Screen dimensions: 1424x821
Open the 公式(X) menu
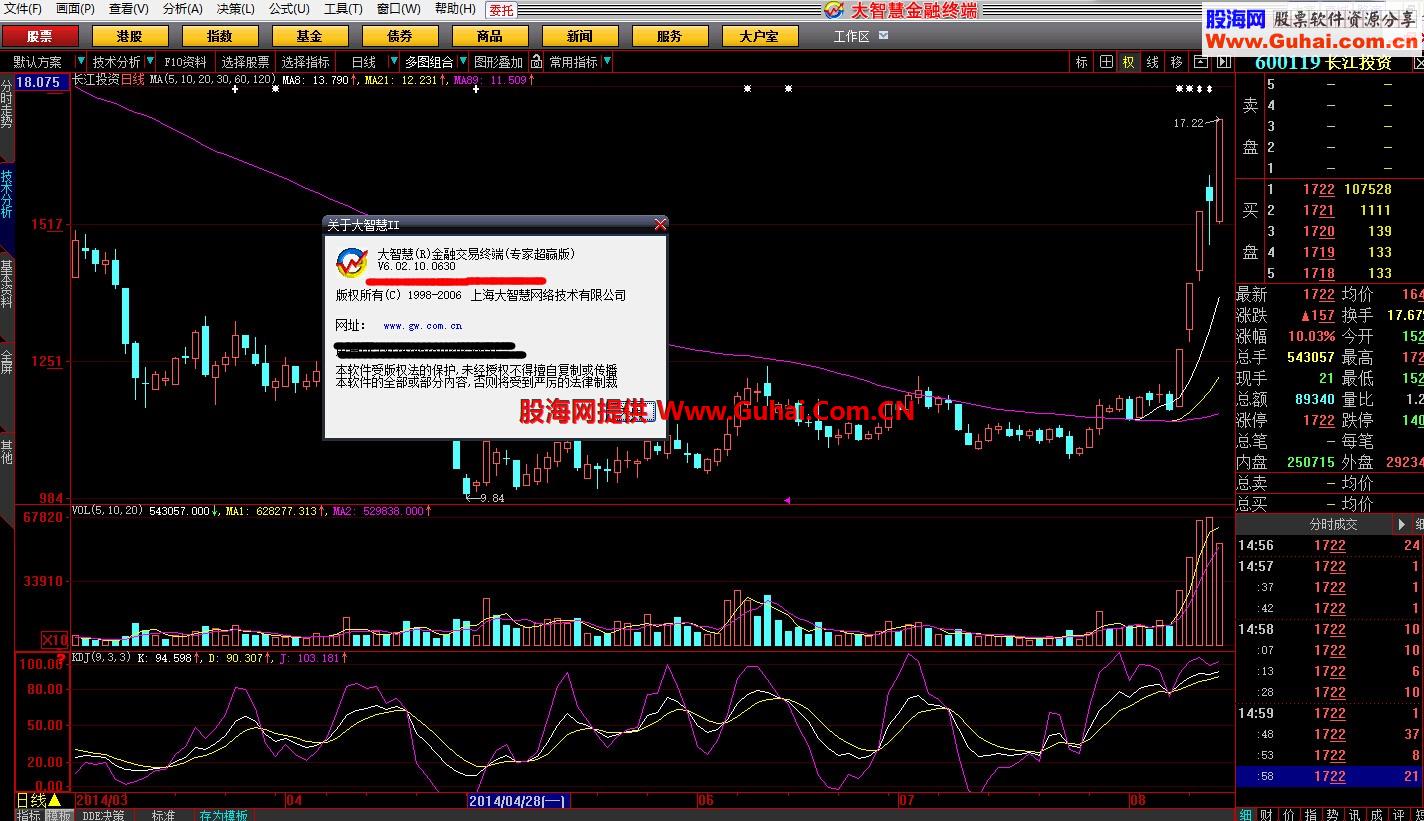click(289, 9)
